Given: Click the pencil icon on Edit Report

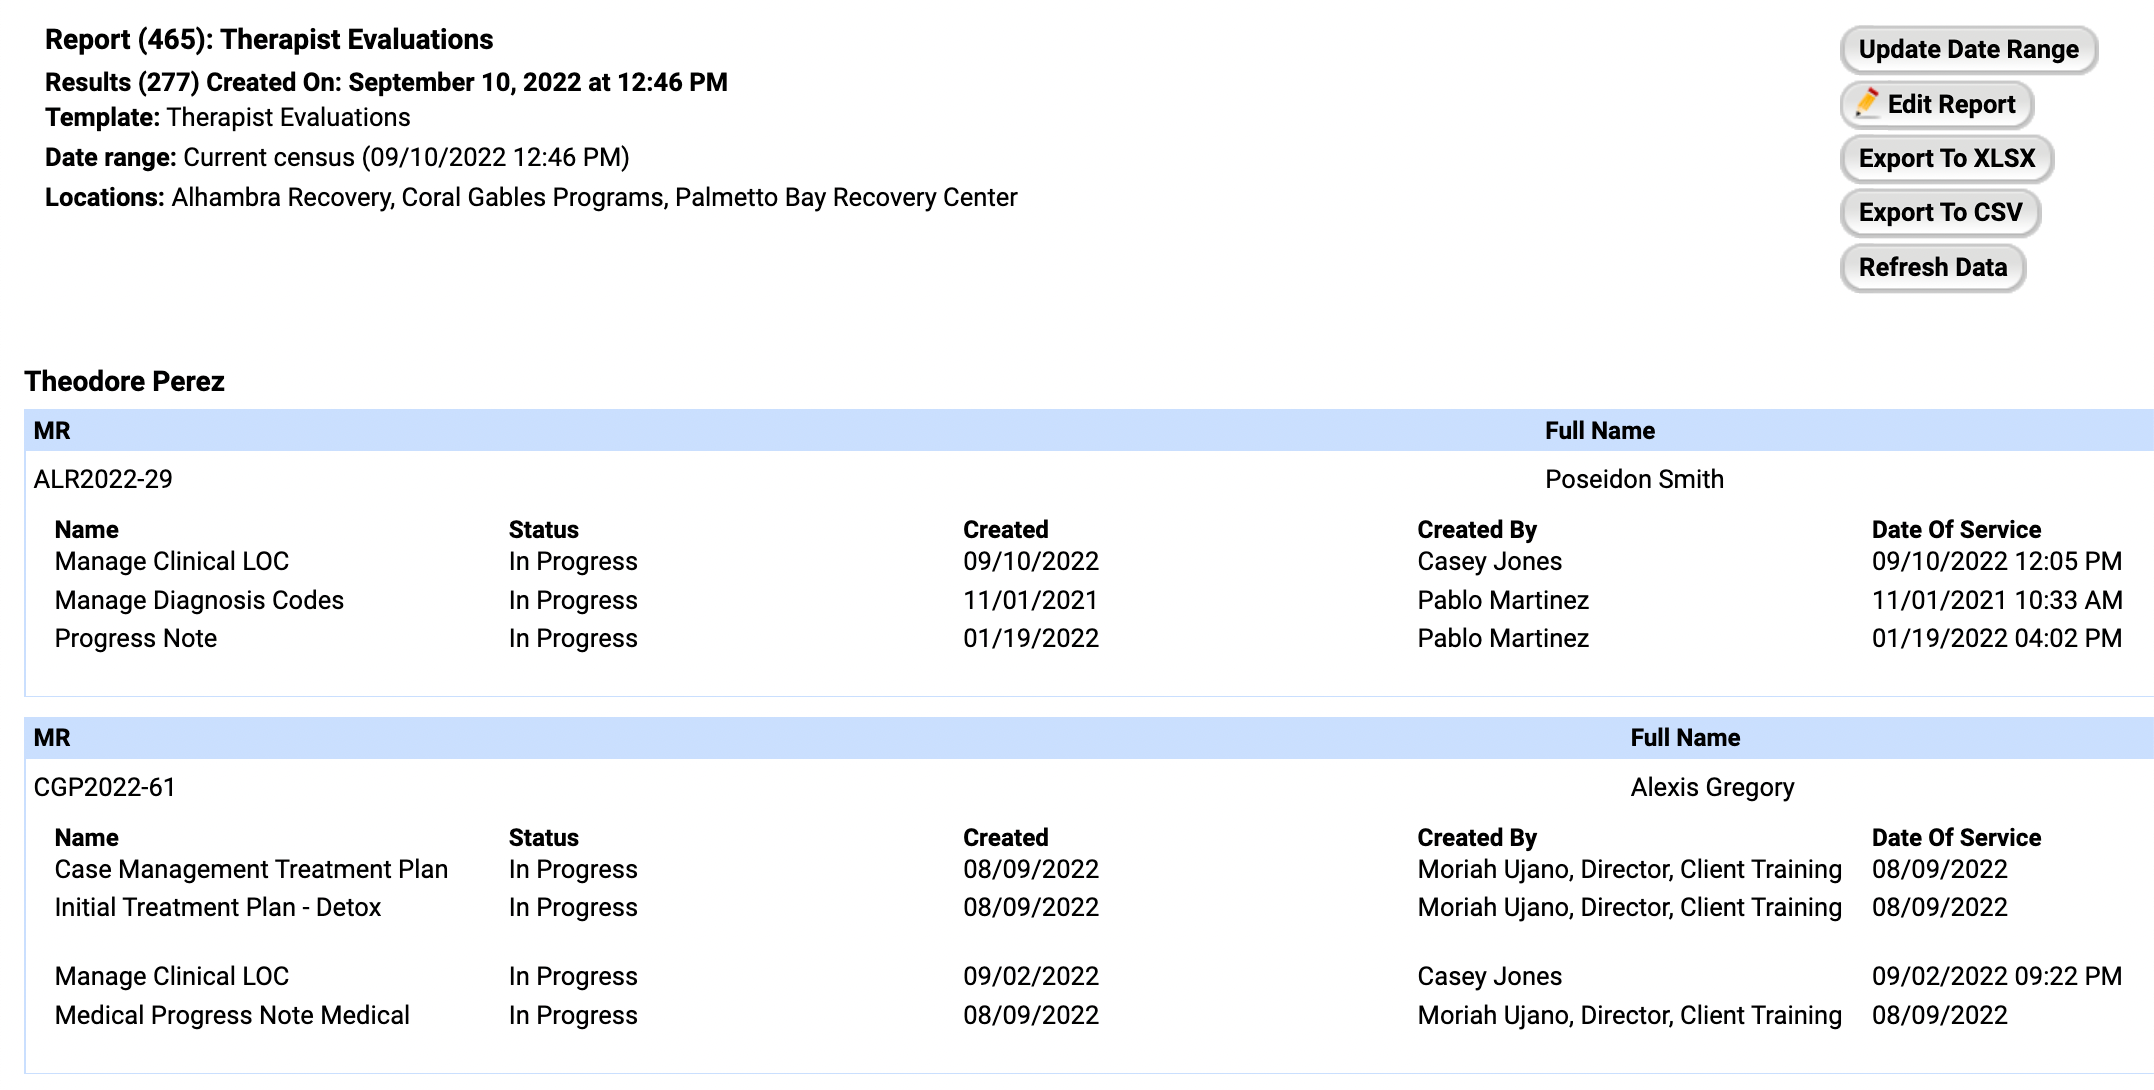Looking at the screenshot, I should click(1867, 103).
